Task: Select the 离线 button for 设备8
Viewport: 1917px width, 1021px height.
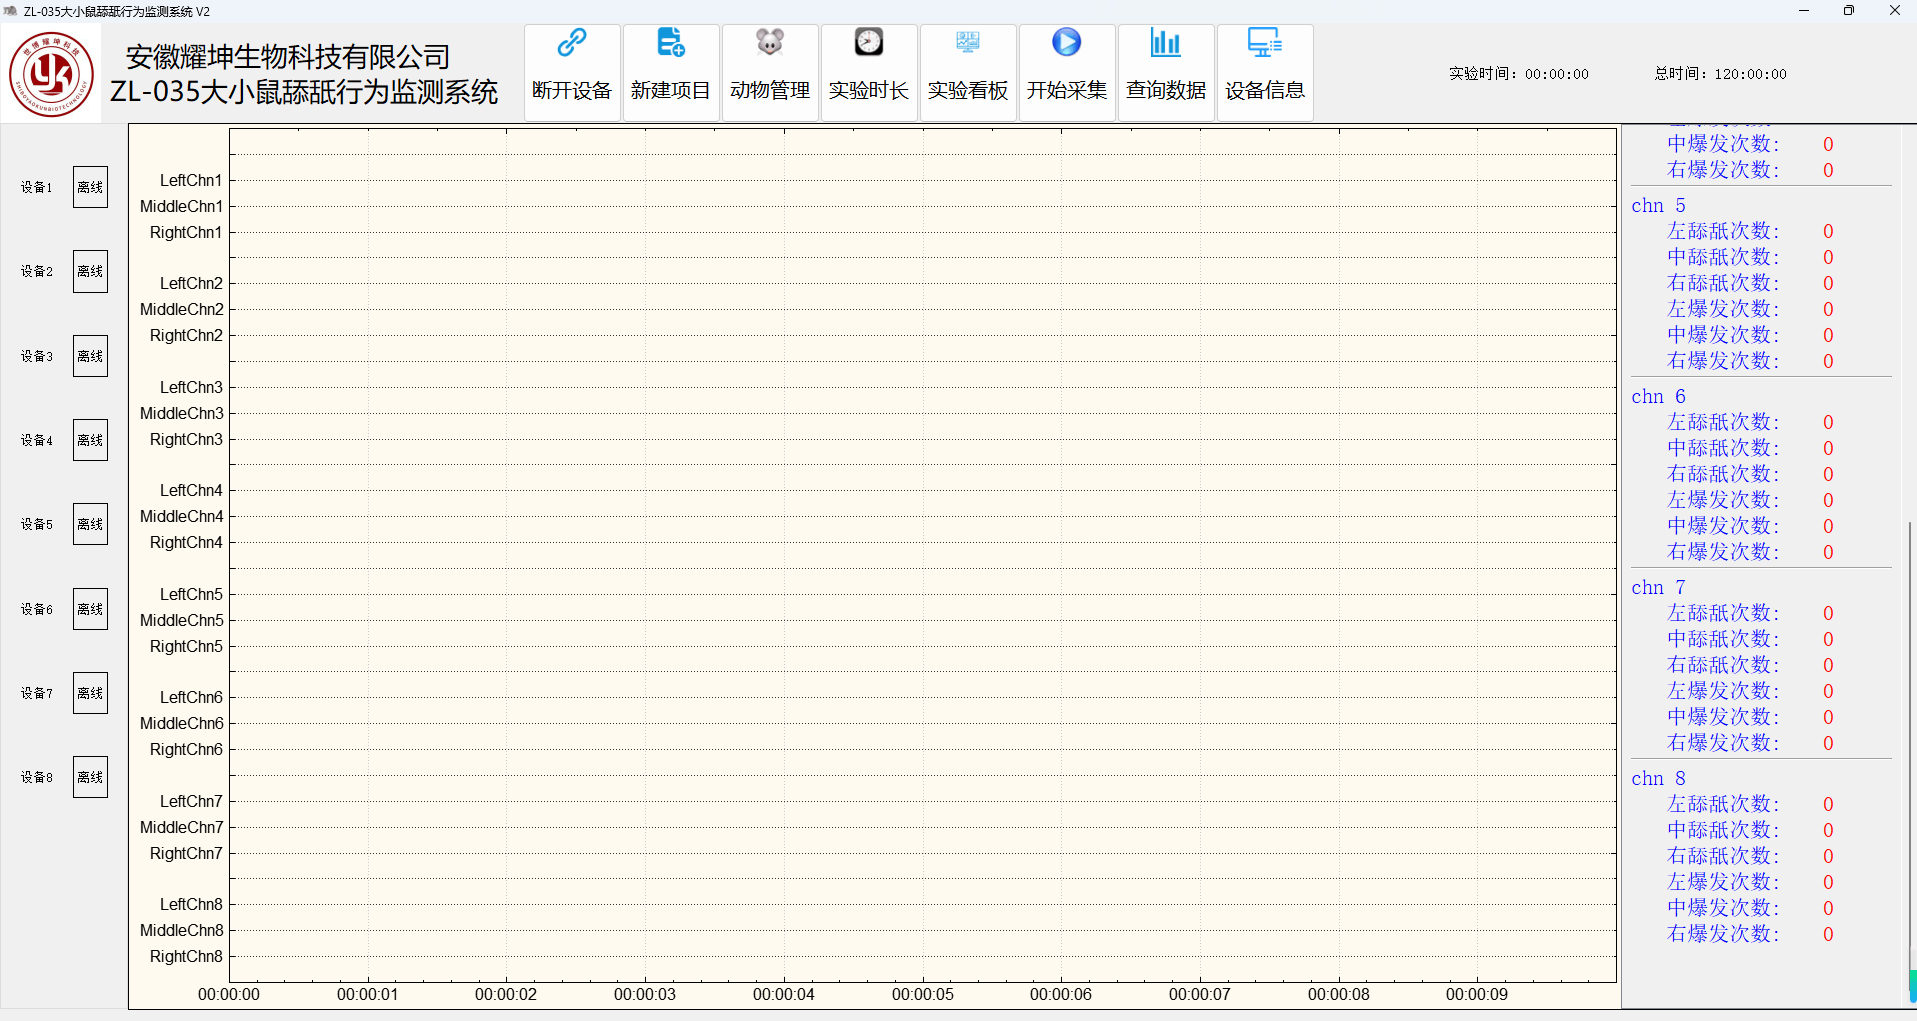Action: 90,777
